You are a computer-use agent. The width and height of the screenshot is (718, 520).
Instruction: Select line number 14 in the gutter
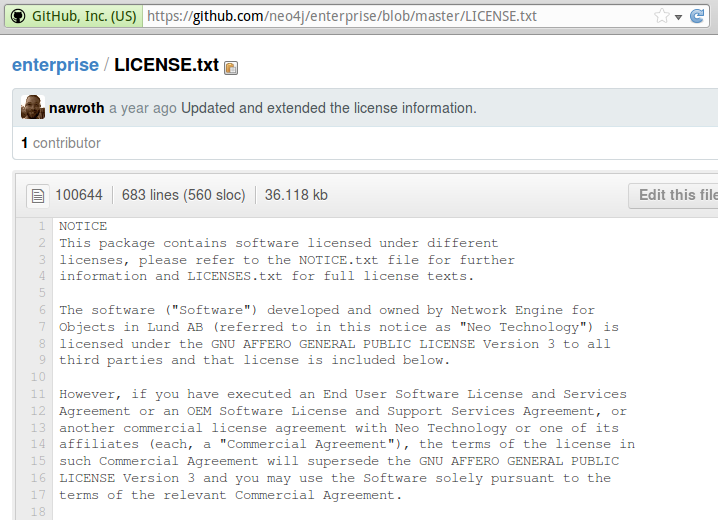click(38, 444)
